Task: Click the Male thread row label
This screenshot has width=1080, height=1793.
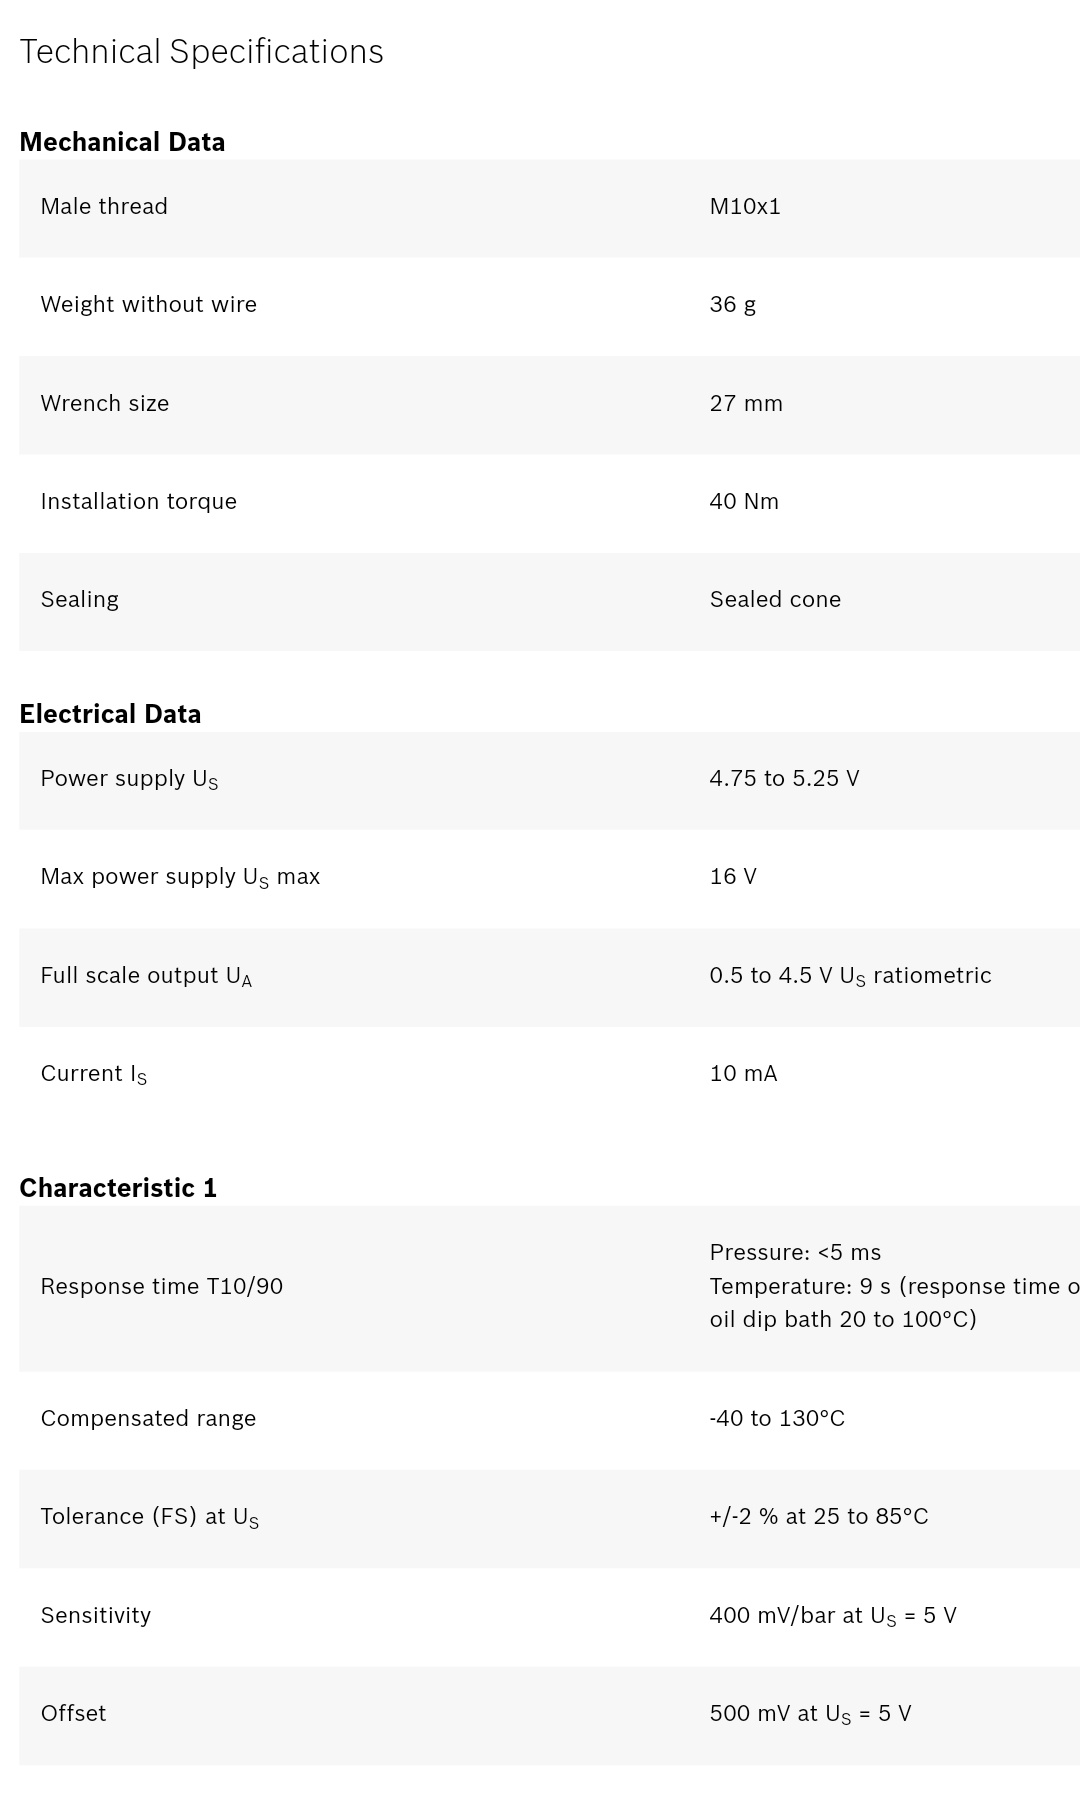Action: coord(104,206)
